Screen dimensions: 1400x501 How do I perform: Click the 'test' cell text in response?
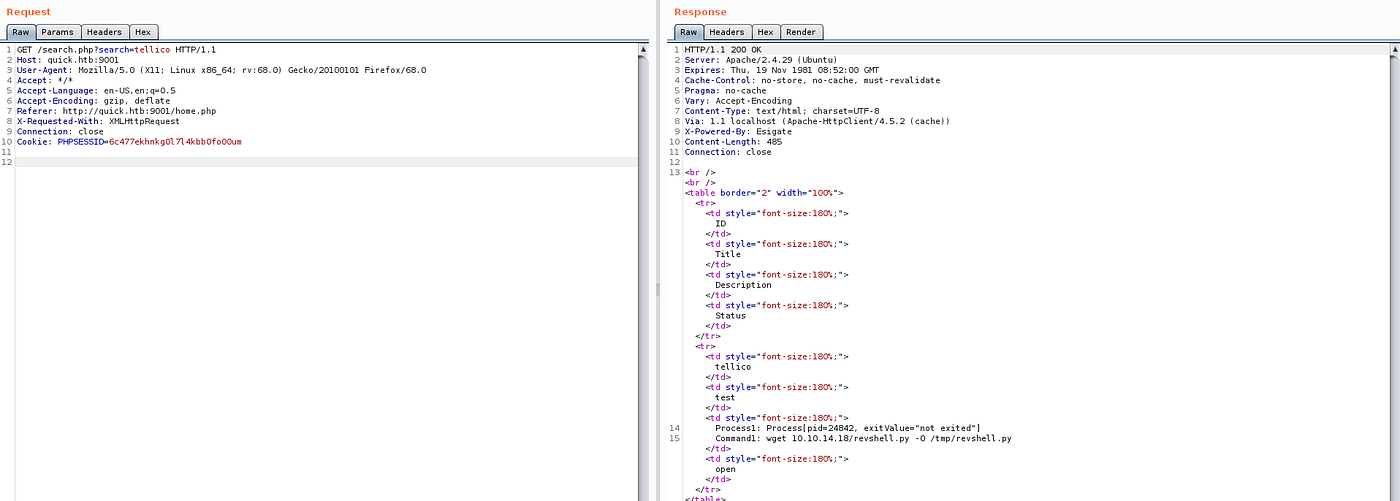pos(725,398)
